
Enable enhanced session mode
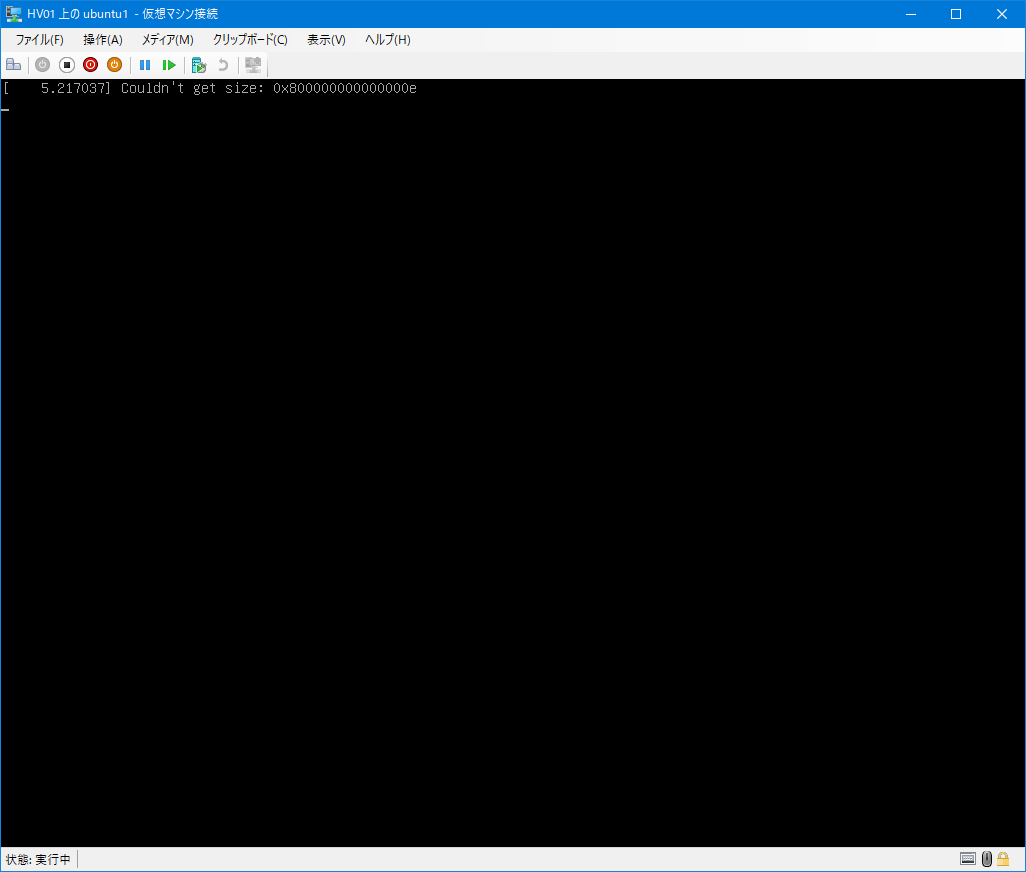point(252,64)
